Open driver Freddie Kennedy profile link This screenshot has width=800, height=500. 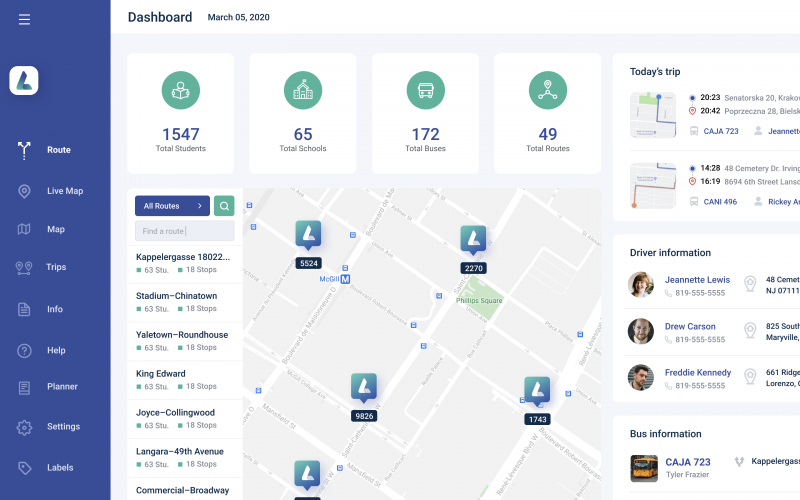click(x=697, y=372)
